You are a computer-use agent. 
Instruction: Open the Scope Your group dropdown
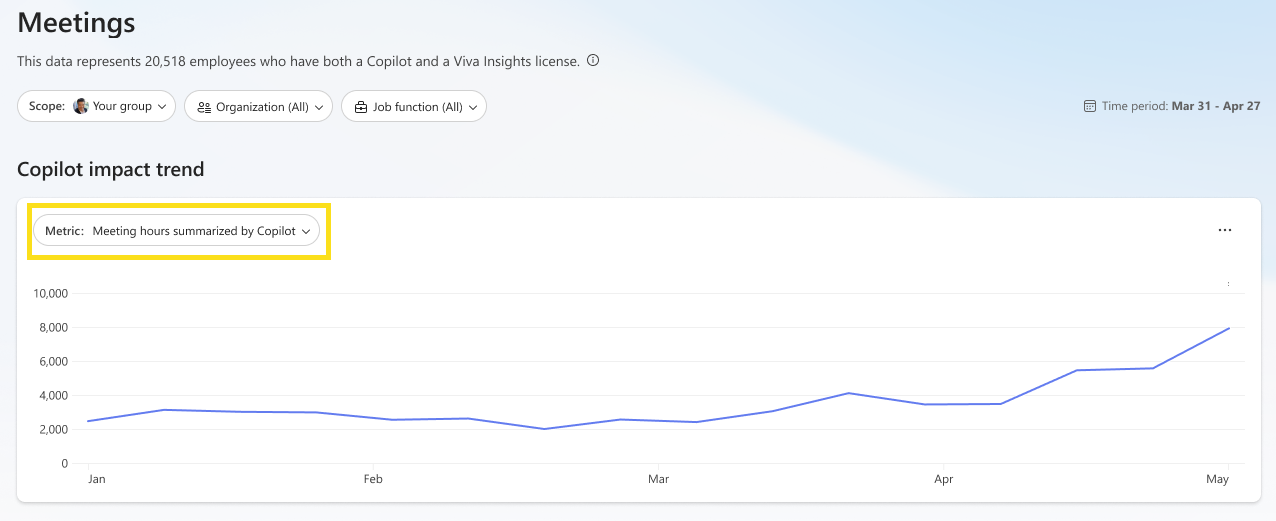click(x=97, y=106)
